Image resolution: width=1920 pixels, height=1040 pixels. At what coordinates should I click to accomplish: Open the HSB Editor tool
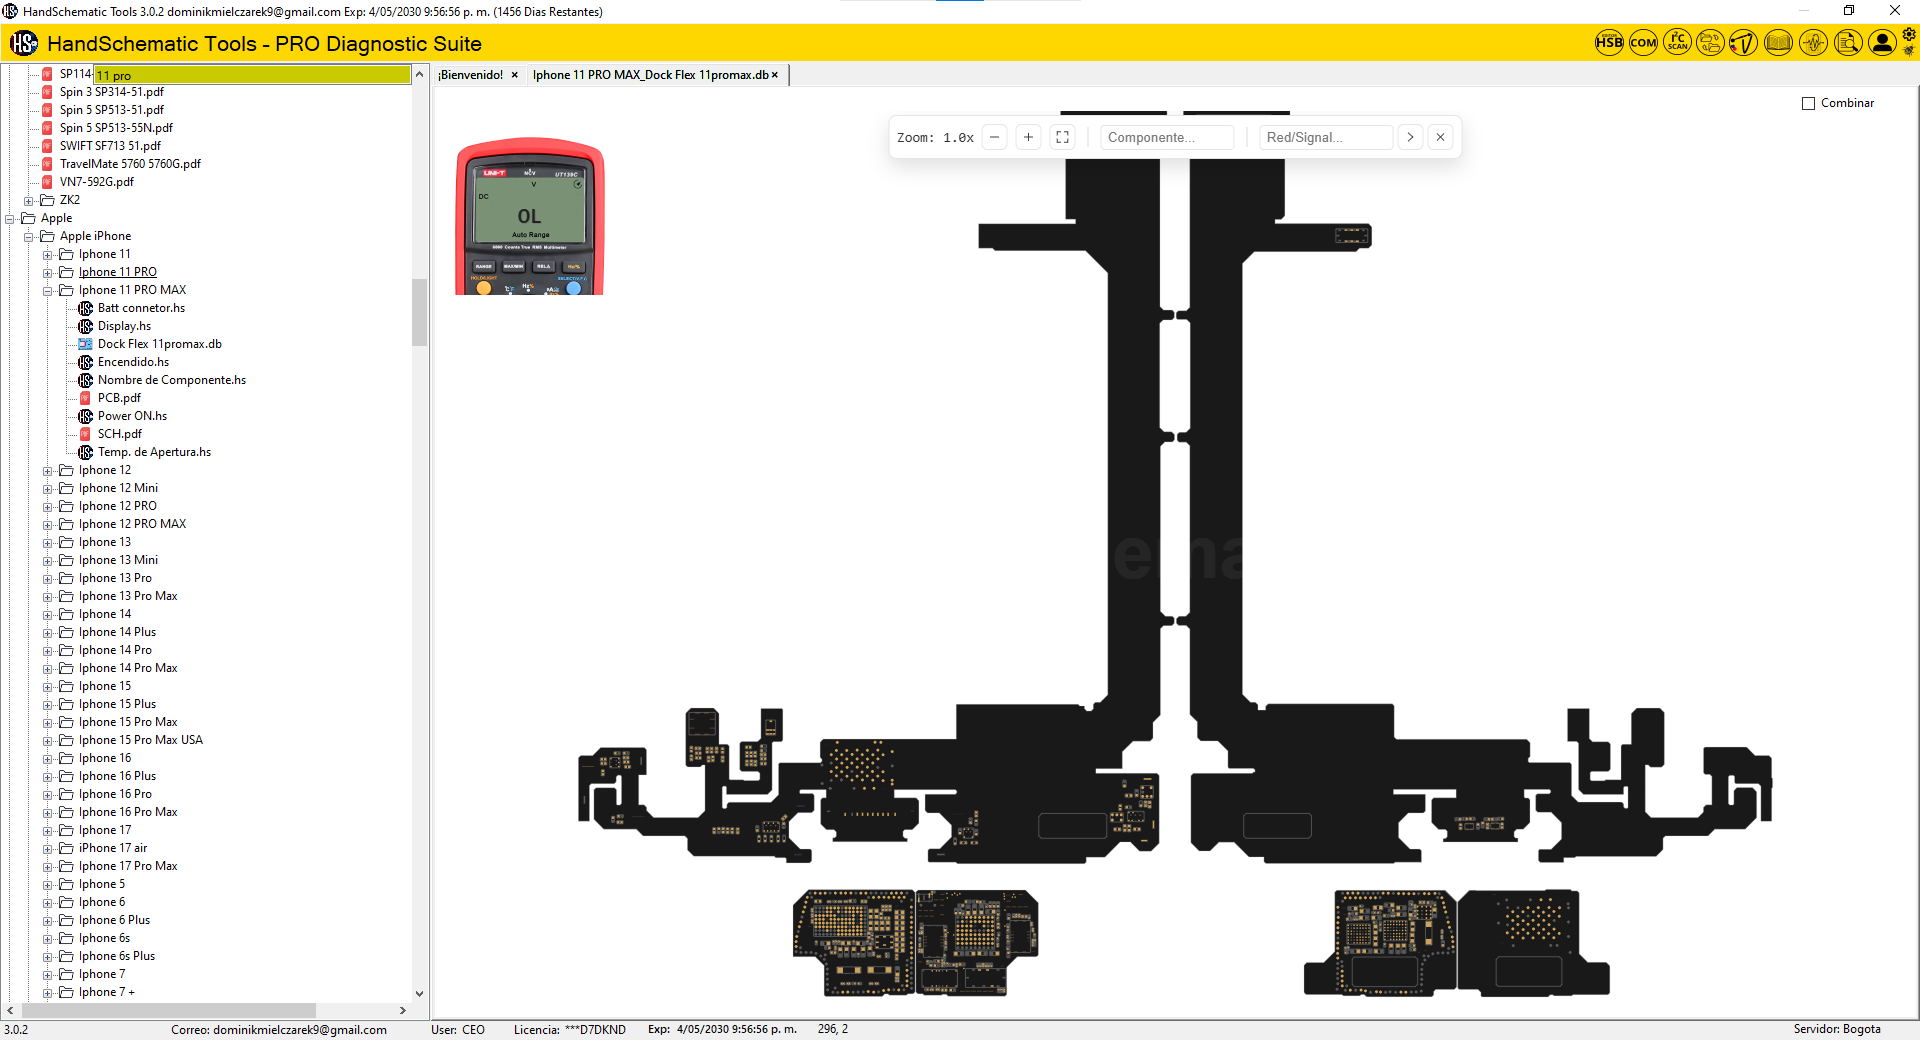(1609, 43)
